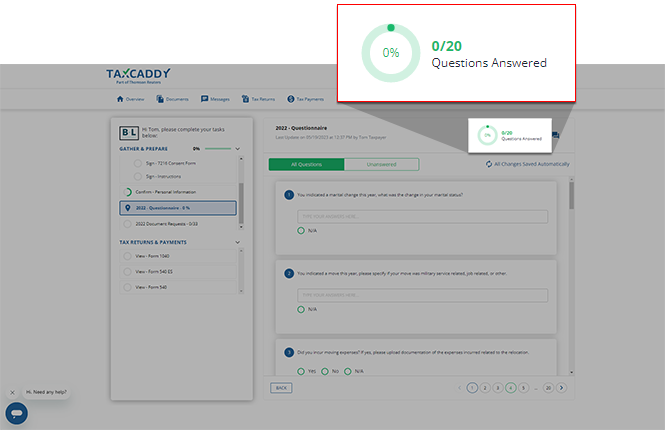Click the location pin on the Questionnaire task
The image size is (665, 430).
128,208
